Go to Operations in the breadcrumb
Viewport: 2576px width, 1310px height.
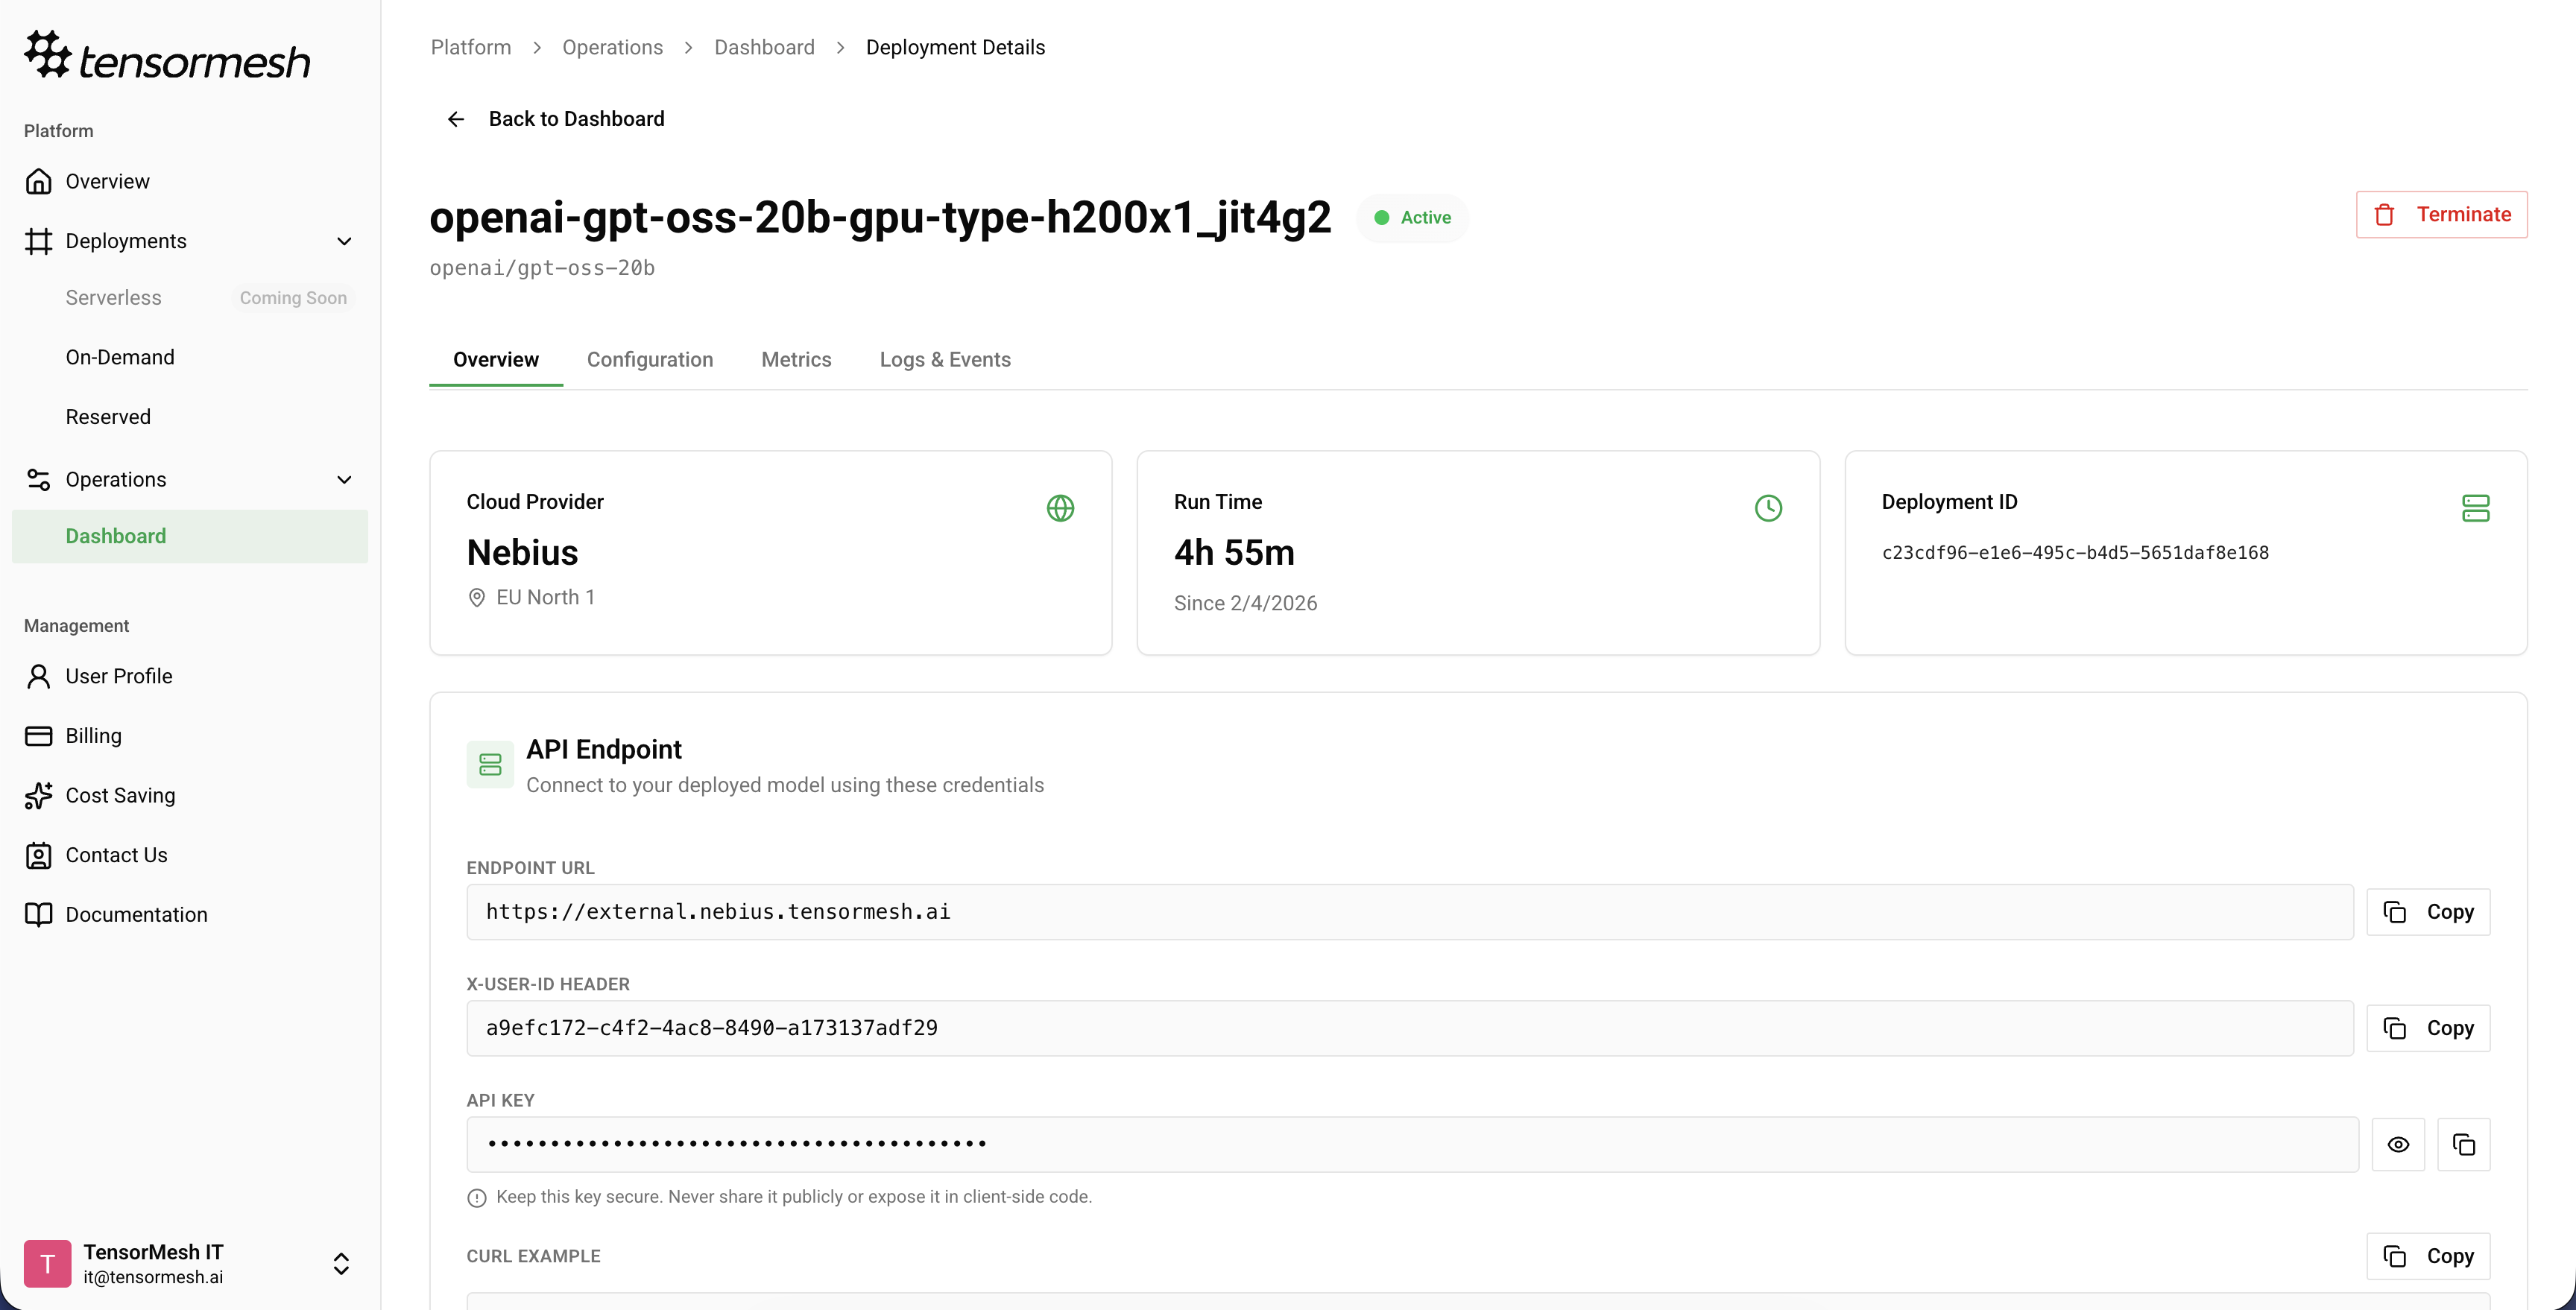(x=612, y=47)
